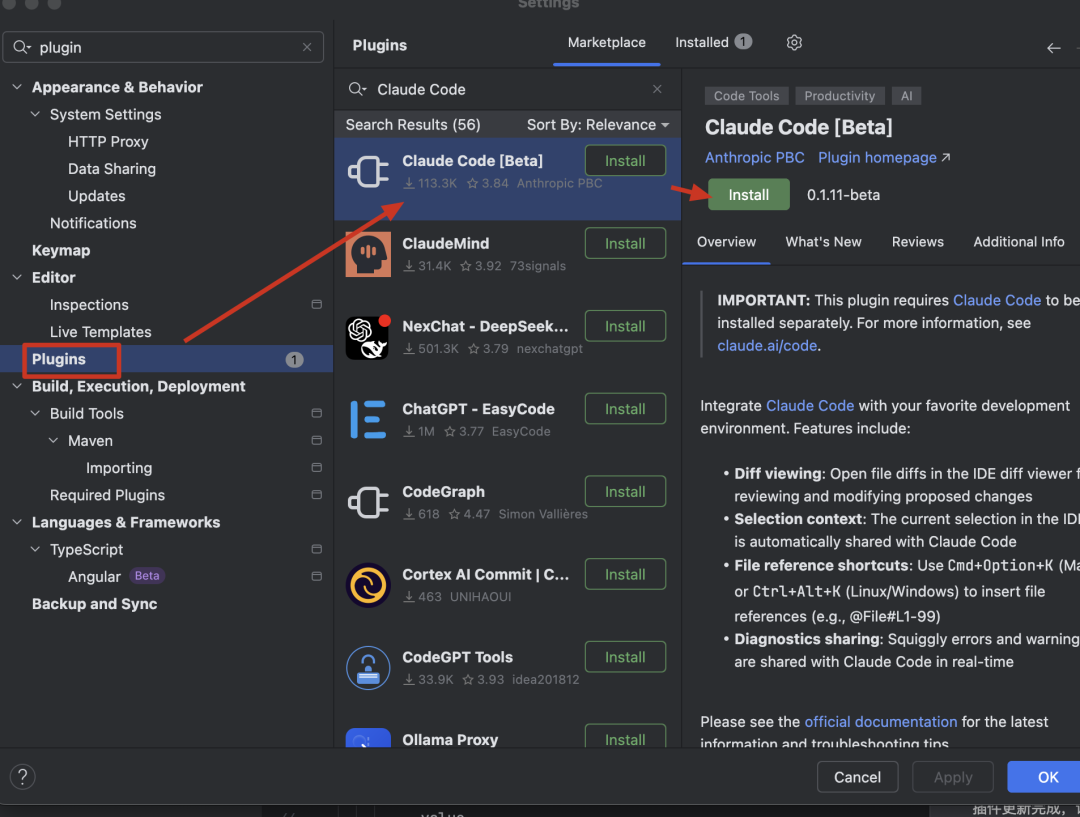The height and width of the screenshot is (817, 1080).
Task: Install Claude Code from the detail panel
Action: coord(749,195)
